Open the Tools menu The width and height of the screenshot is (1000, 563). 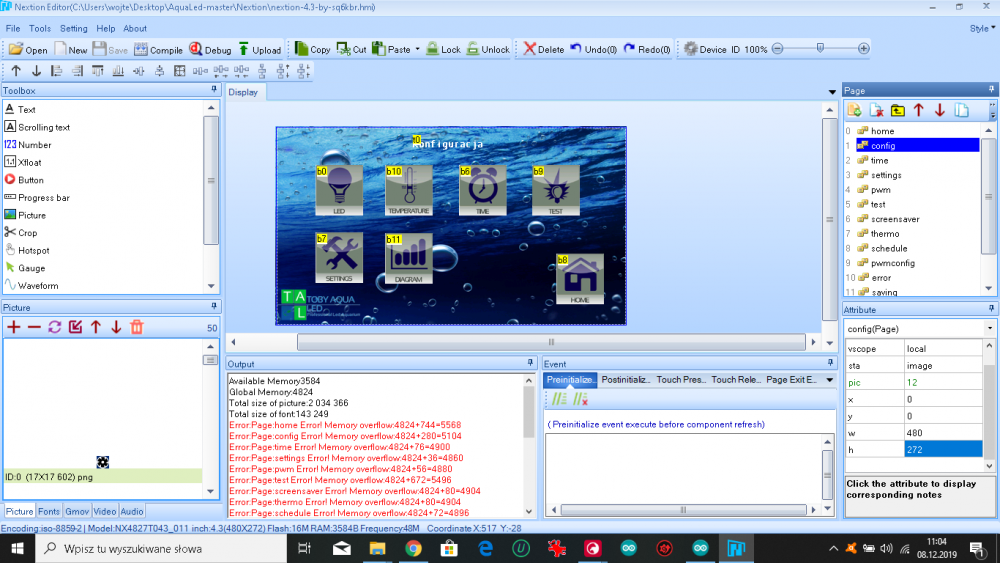(40, 29)
